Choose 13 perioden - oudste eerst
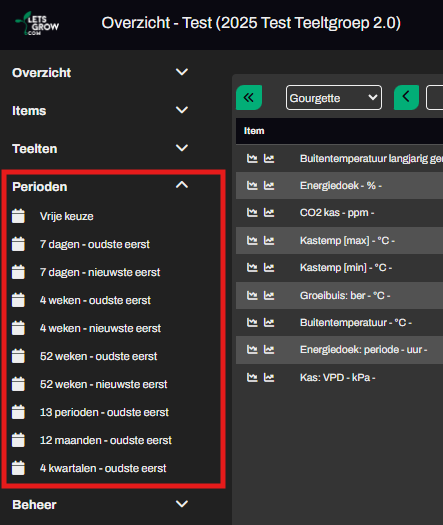 point(104,412)
